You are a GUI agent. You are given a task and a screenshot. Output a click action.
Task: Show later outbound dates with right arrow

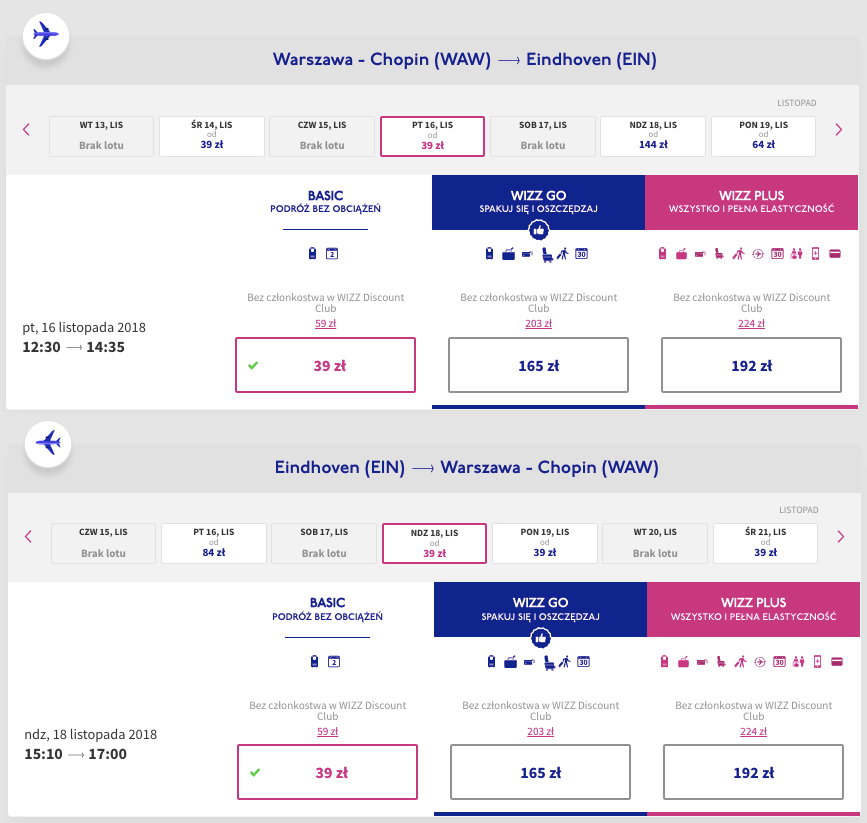coord(839,129)
